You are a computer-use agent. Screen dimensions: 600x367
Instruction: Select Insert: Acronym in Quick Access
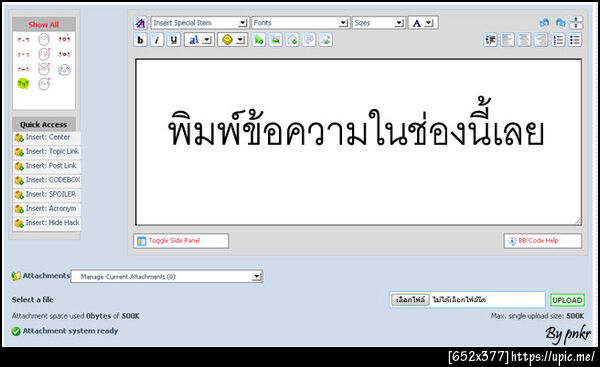tap(47, 209)
